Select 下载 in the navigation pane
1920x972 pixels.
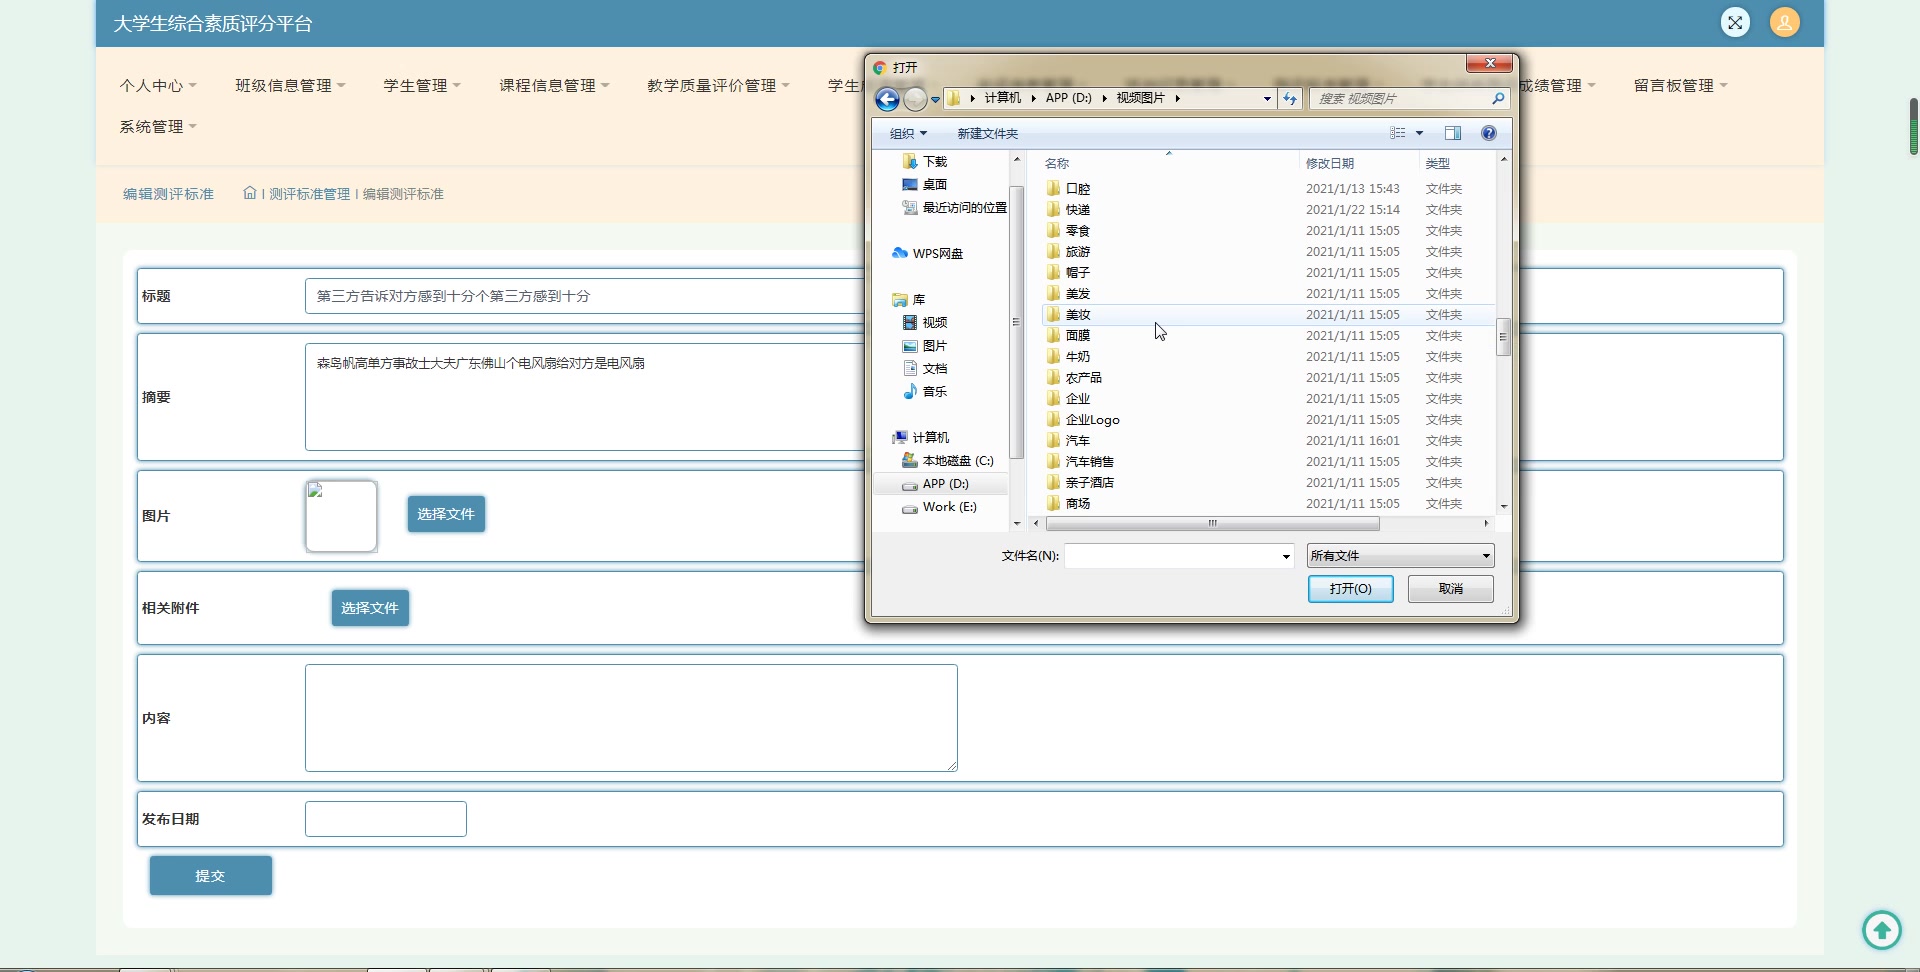click(x=925, y=162)
